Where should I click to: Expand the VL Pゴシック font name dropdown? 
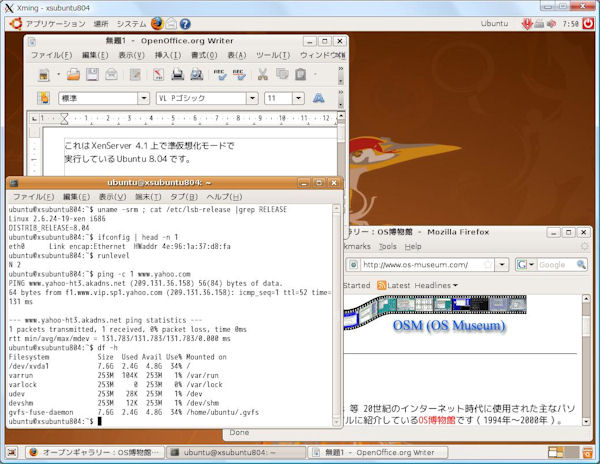click(252, 98)
